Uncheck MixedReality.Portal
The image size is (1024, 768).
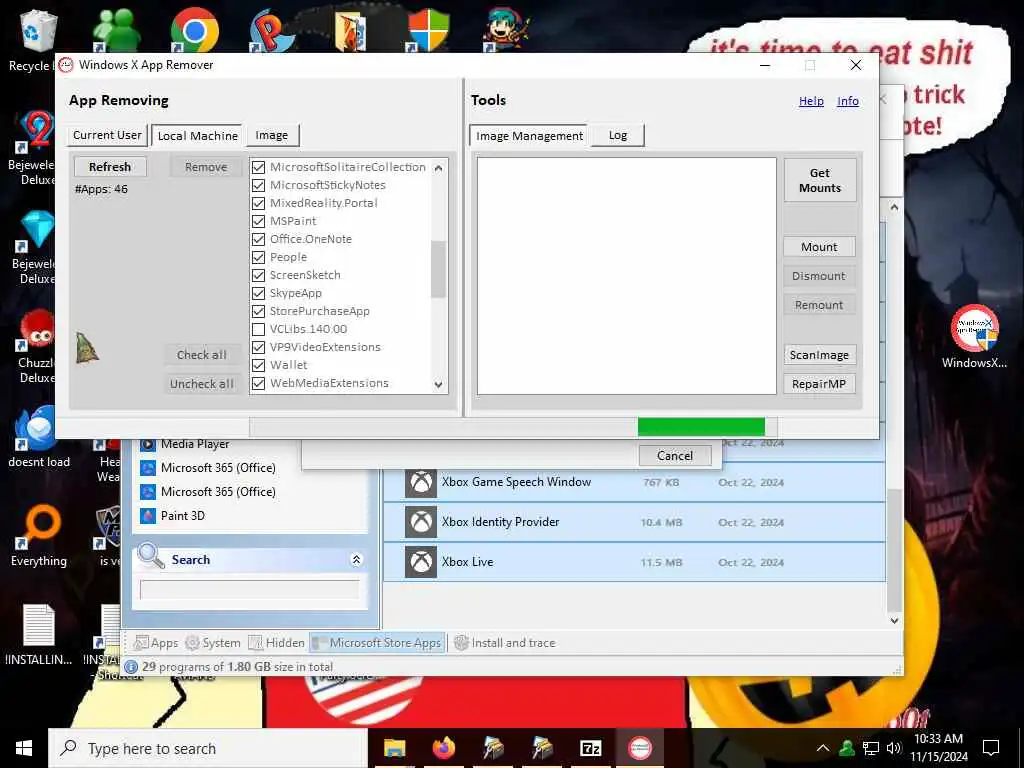coord(259,203)
